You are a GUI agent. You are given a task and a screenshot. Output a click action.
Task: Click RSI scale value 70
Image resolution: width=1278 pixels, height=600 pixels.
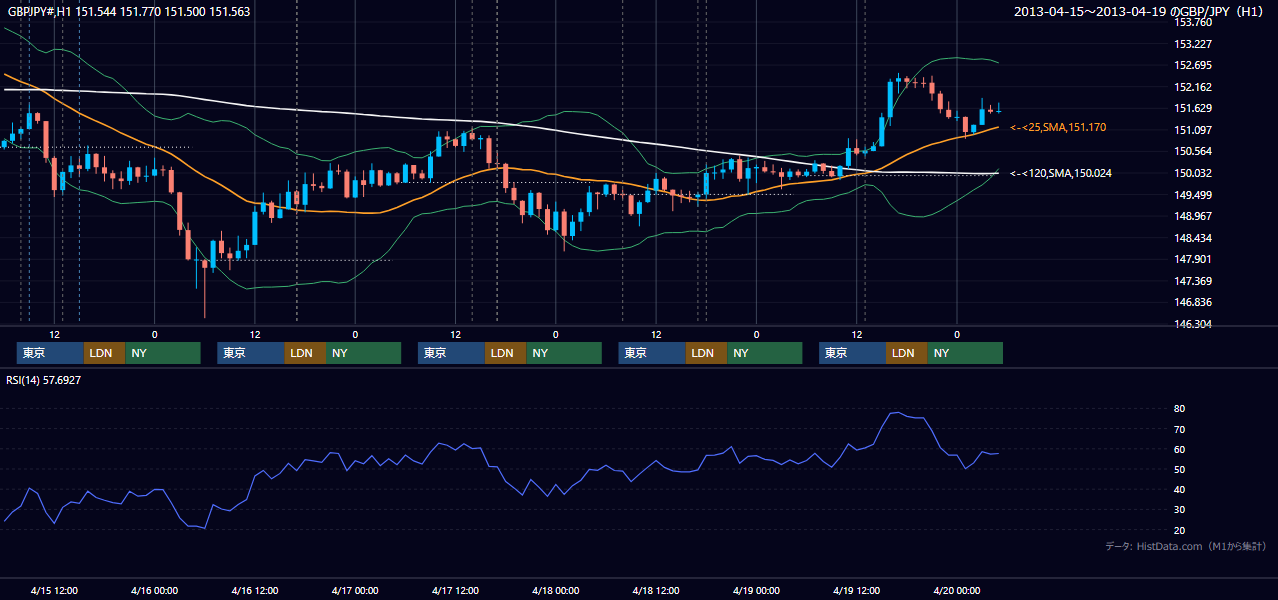(x=1180, y=429)
